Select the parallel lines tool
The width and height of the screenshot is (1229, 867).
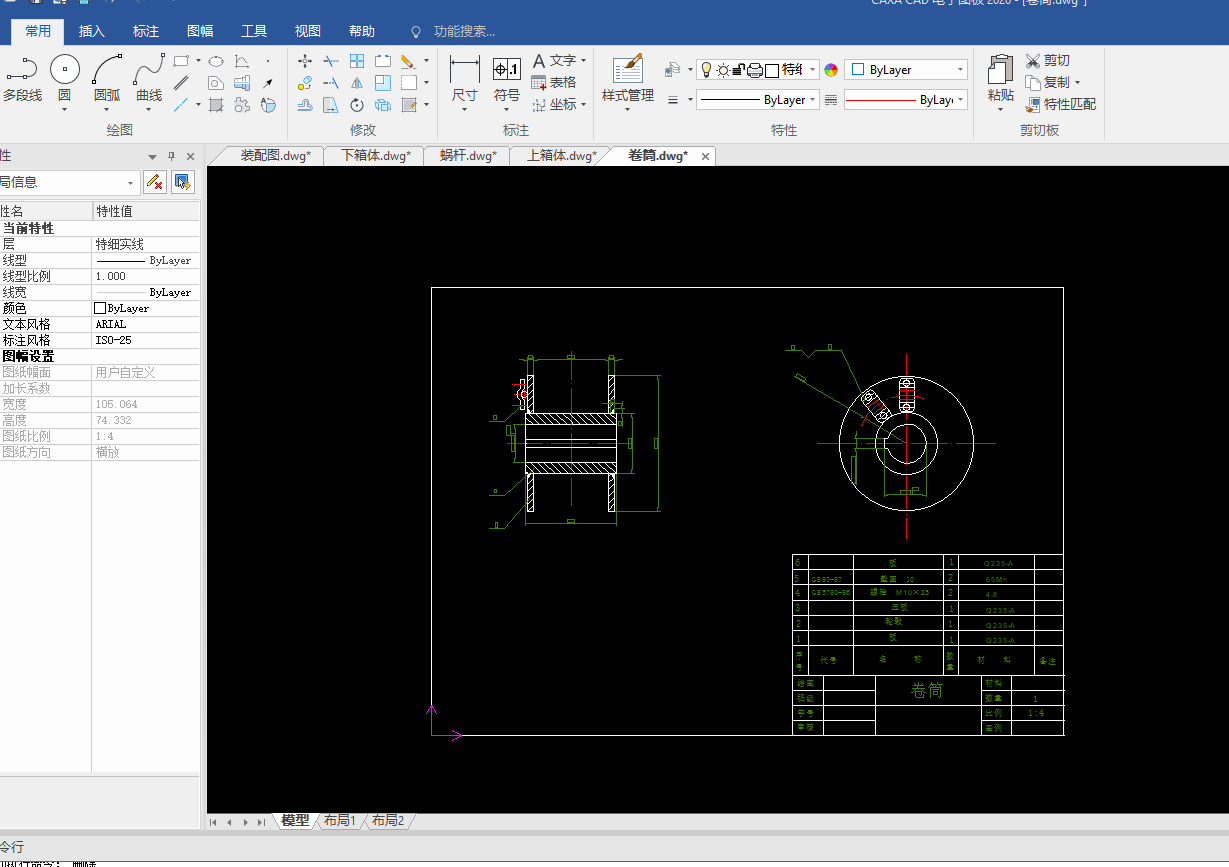coord(181,83)
